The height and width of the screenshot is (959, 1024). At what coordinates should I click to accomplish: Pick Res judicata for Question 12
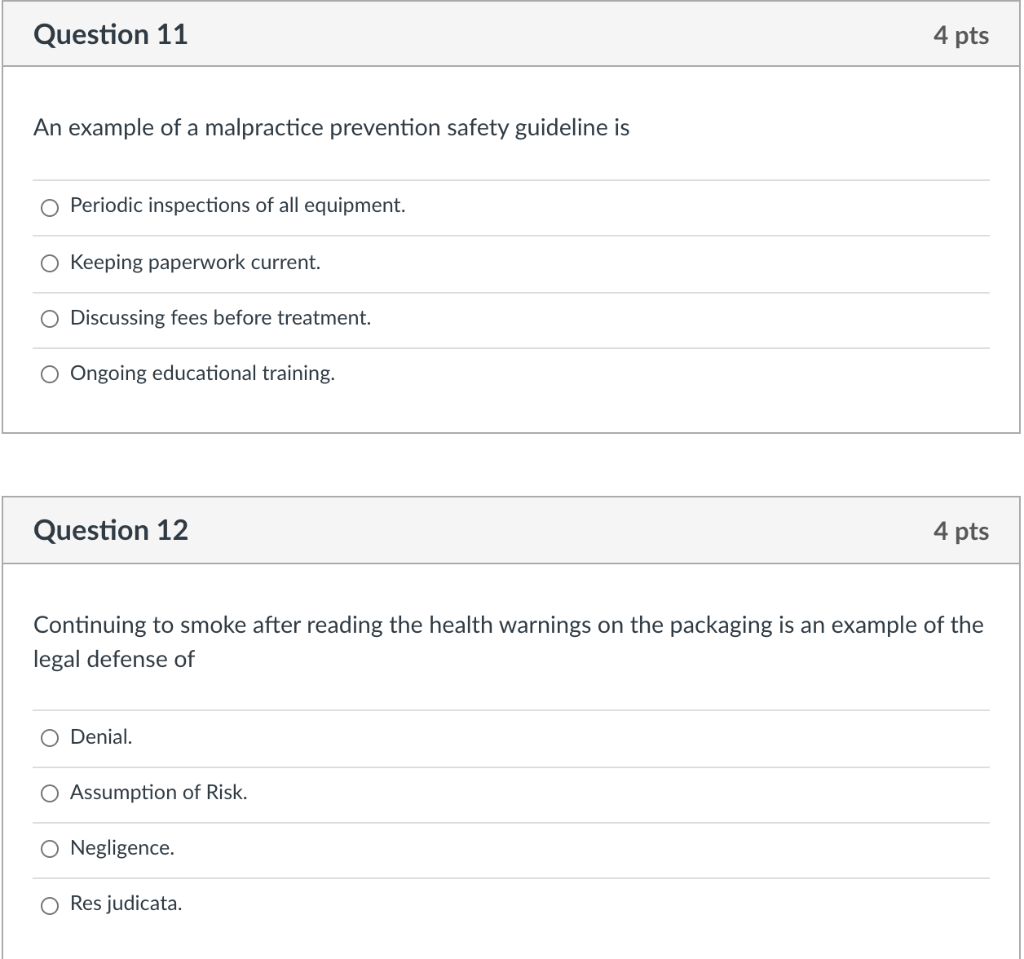coord(49,905)
